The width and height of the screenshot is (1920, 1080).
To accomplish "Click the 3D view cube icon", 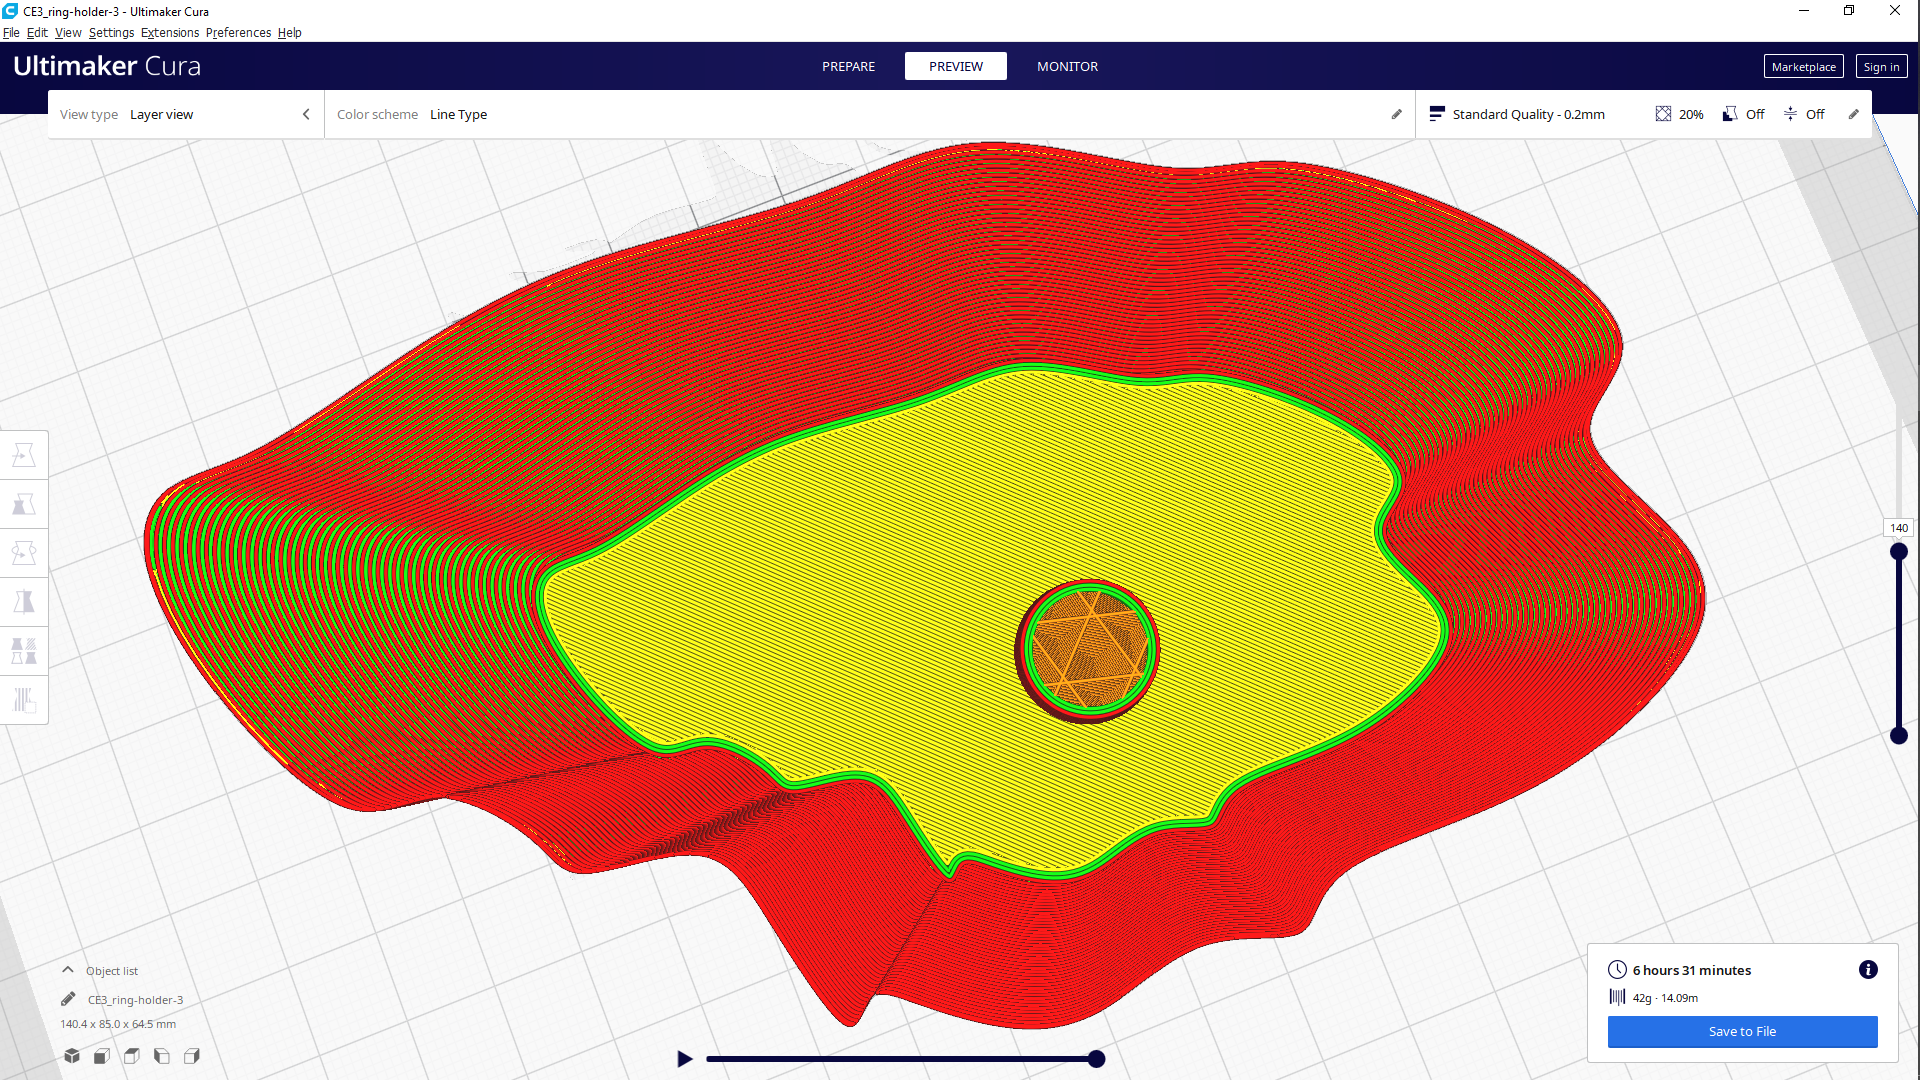I will pyautogui.click(x=72, y=1056).
